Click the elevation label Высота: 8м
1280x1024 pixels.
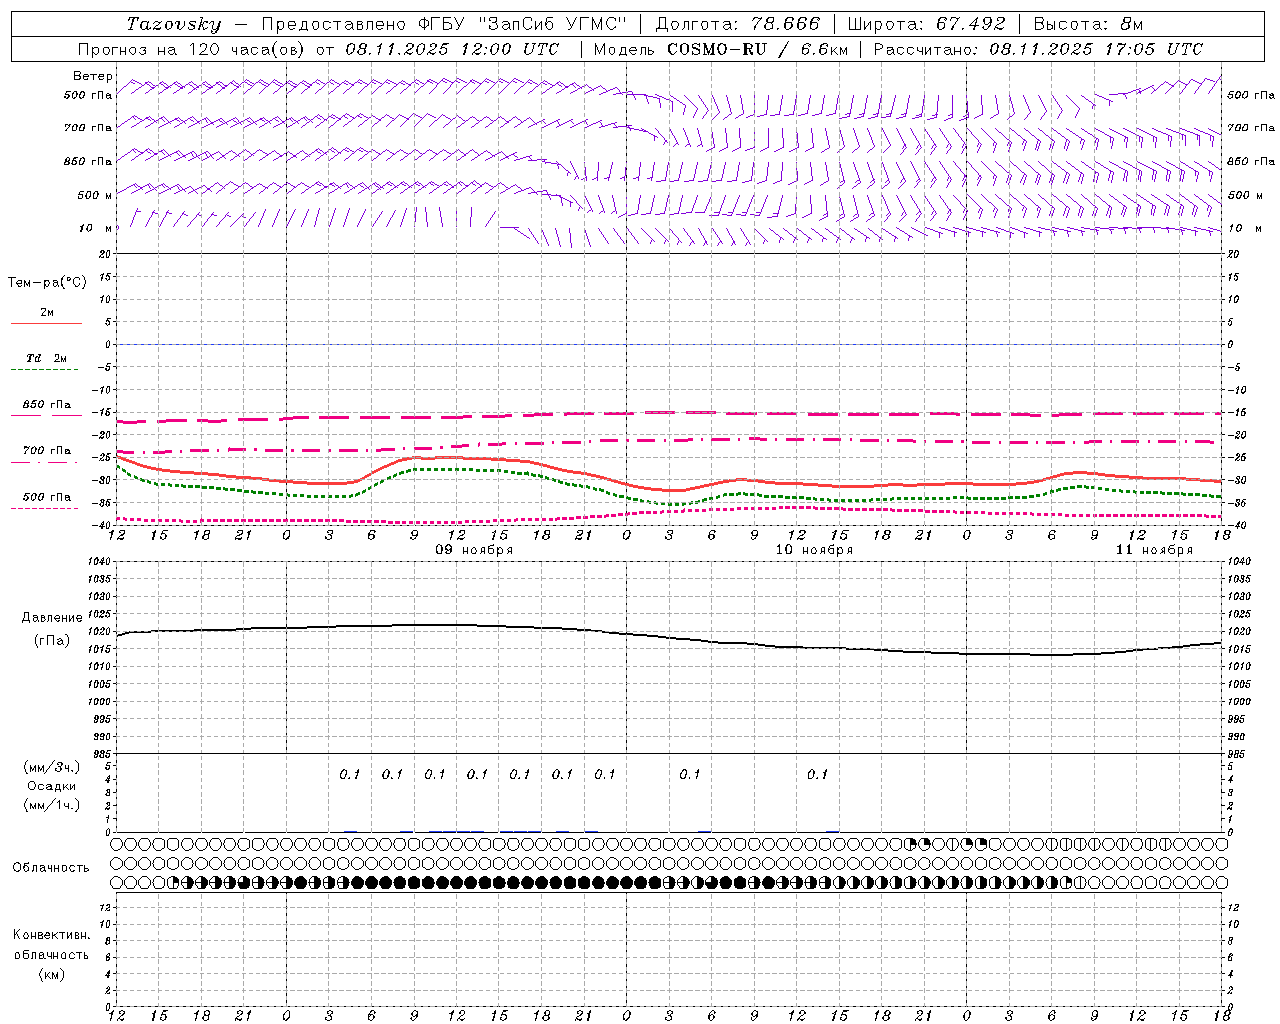click(x=1088, y=24)
